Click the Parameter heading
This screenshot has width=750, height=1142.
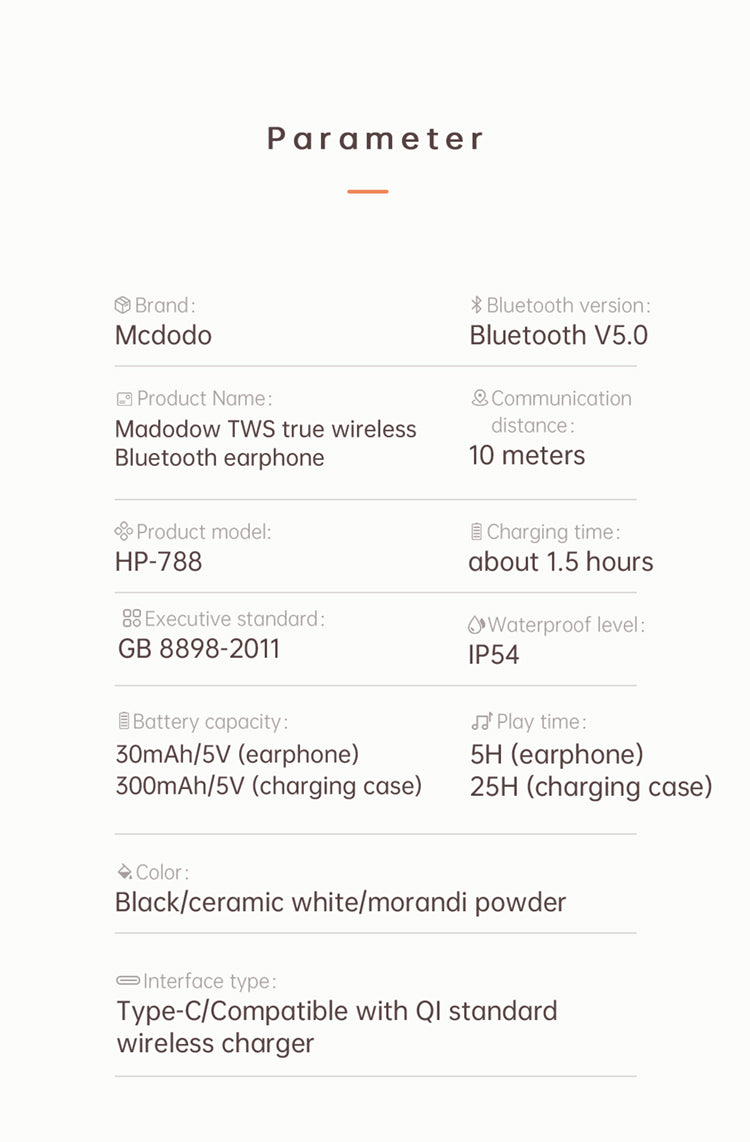click(x=375, y=138)
